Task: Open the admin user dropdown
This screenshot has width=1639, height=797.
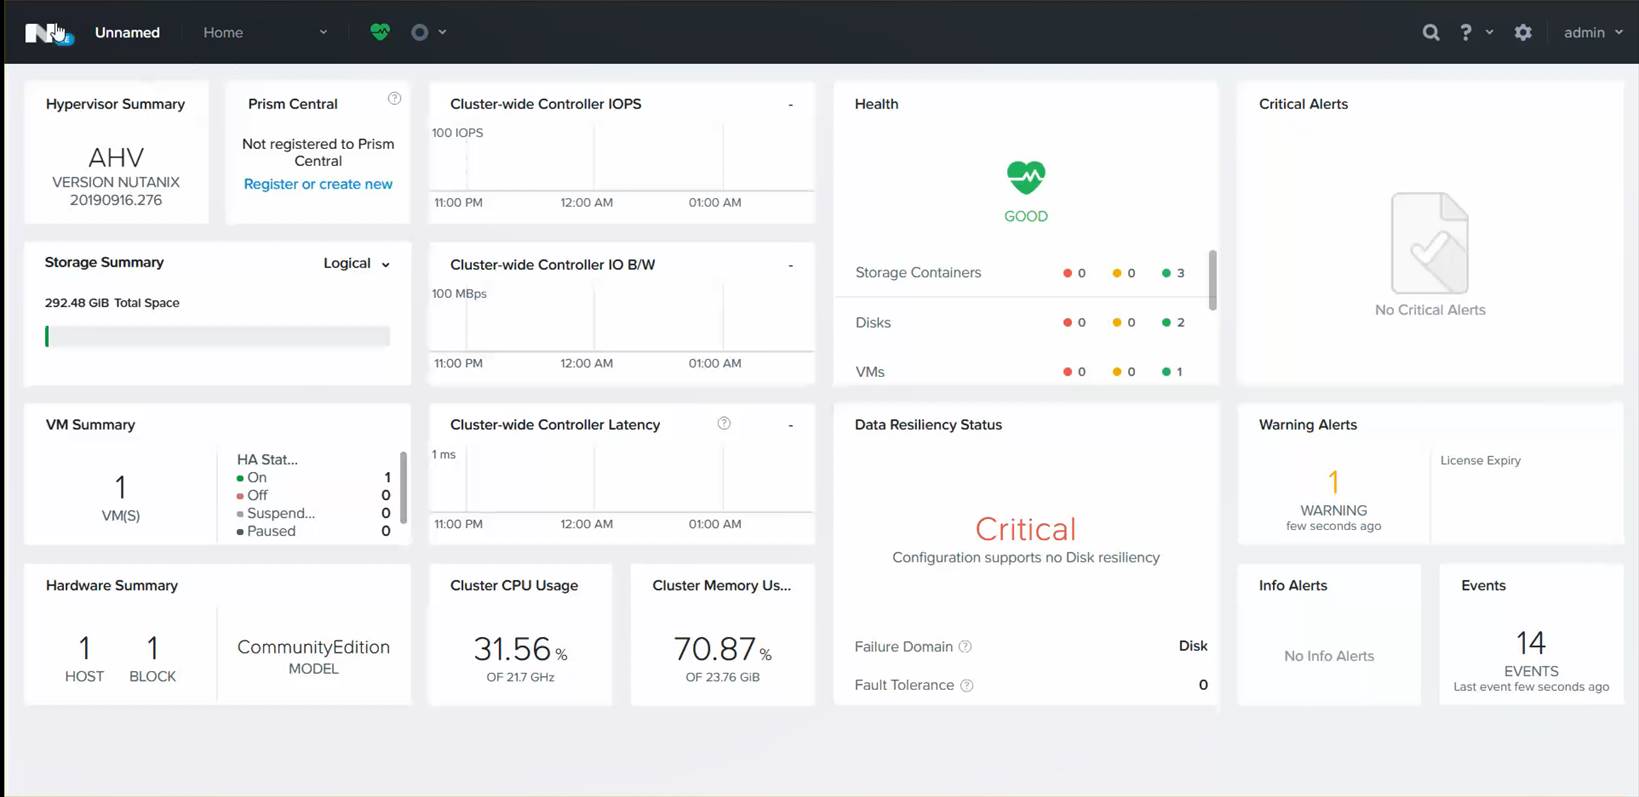Action: click(x=1592, y=32)
